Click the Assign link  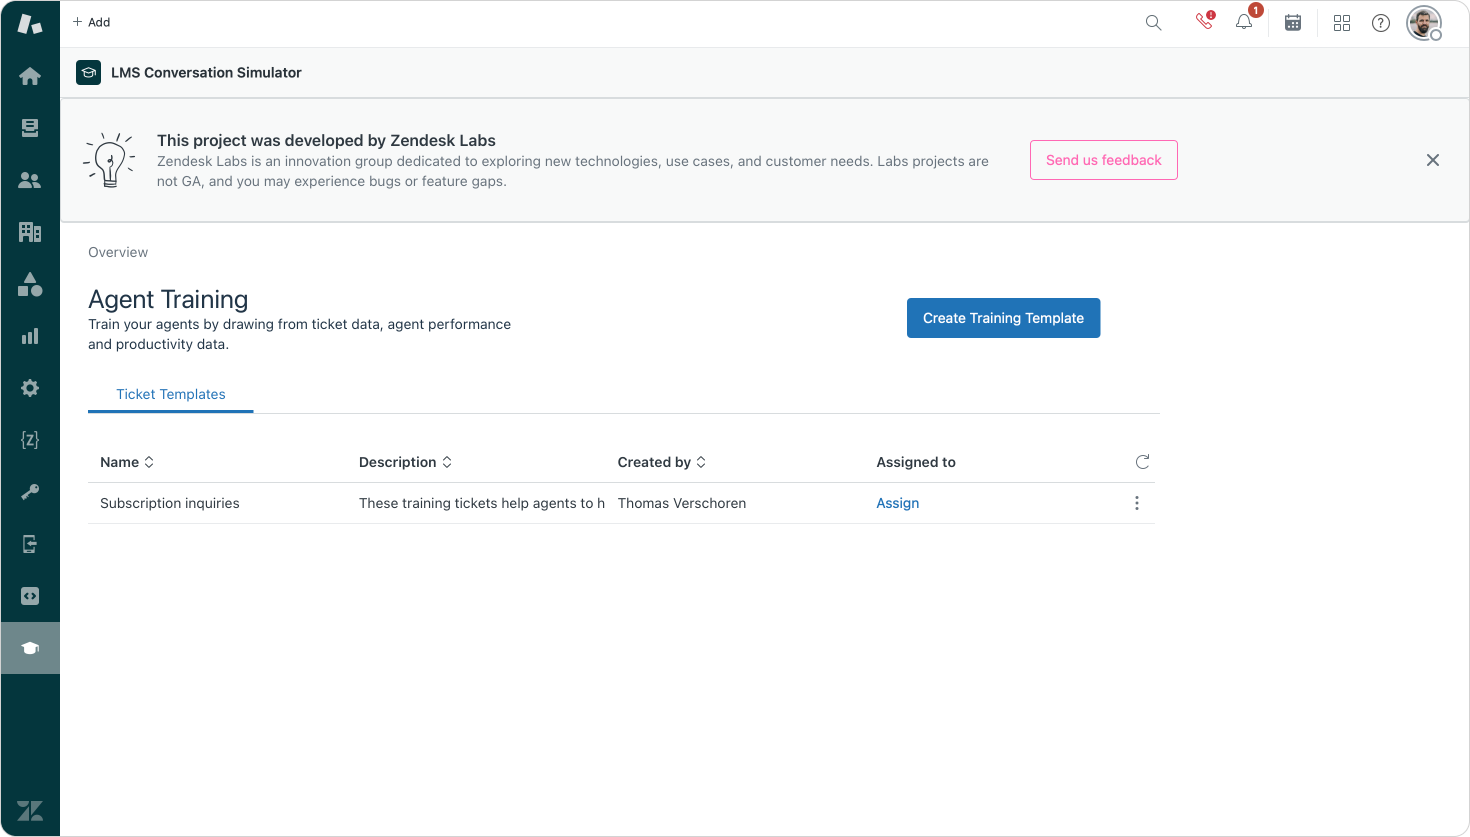click(x=897, y=503)
